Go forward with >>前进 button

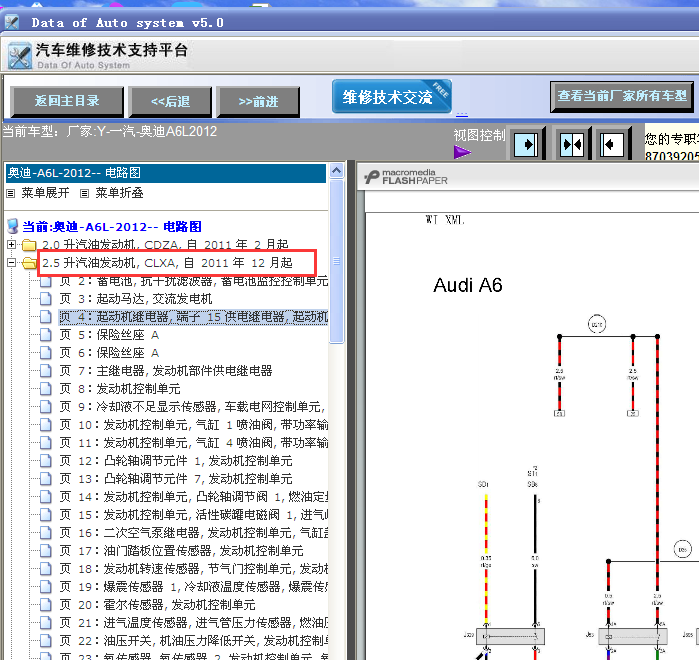(258, 101)
